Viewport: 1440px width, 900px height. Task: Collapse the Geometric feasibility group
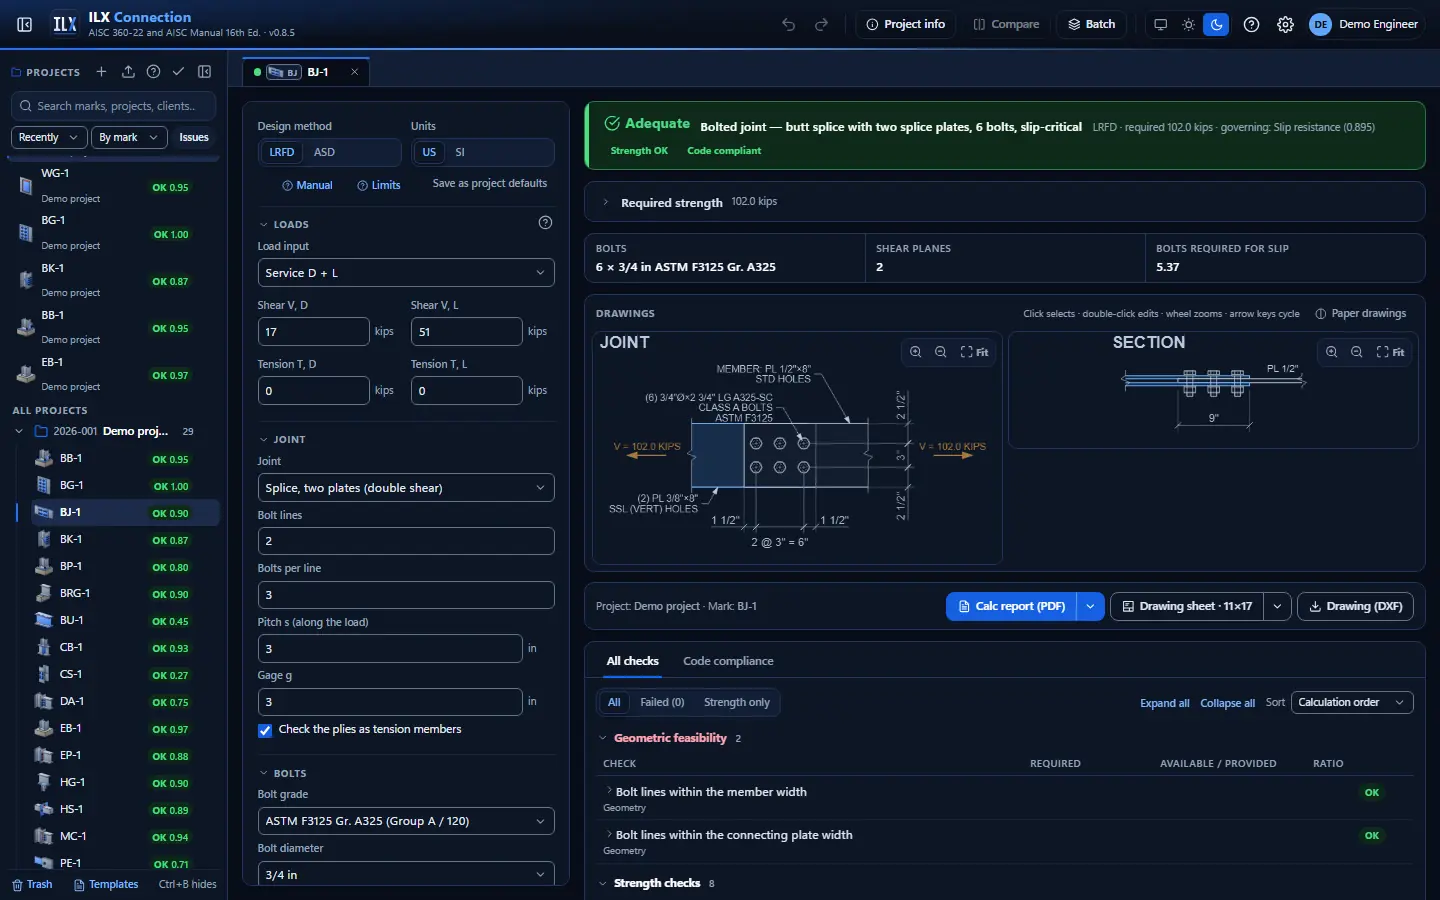[603, 738]
